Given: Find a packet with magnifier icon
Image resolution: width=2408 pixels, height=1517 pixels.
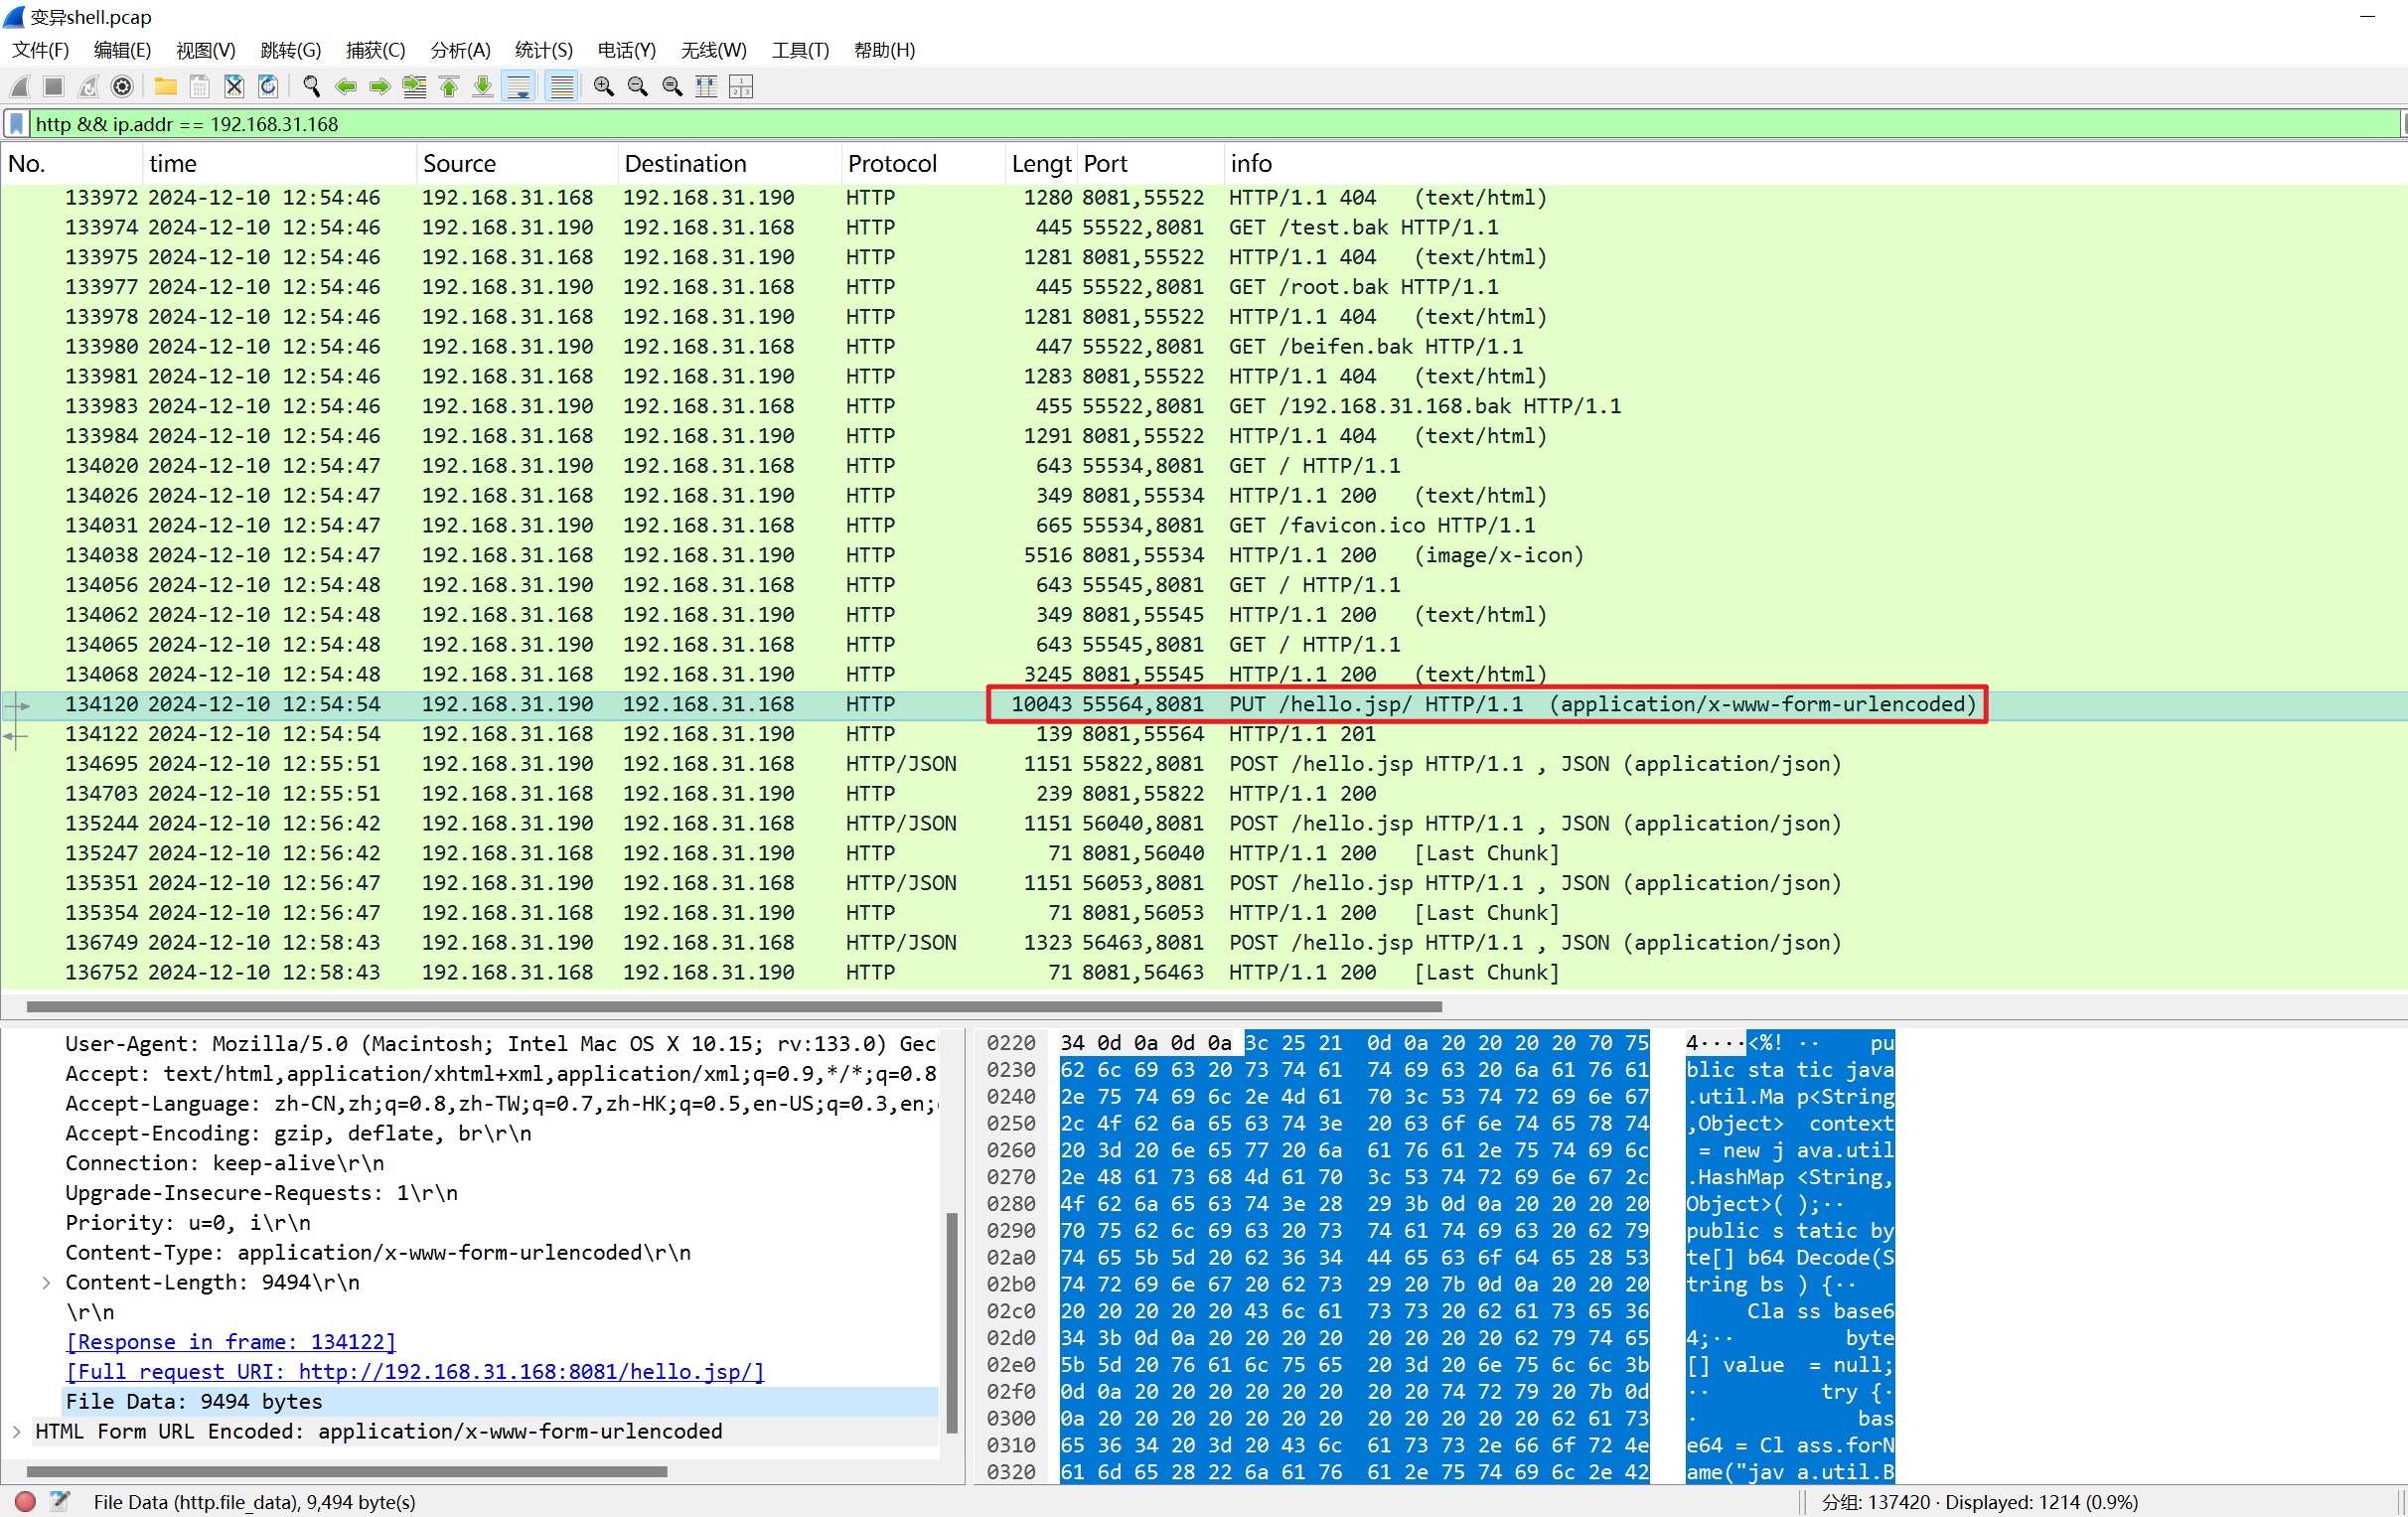Looking at the screenshot, I should pyautogui.click(x=312, y=87).
